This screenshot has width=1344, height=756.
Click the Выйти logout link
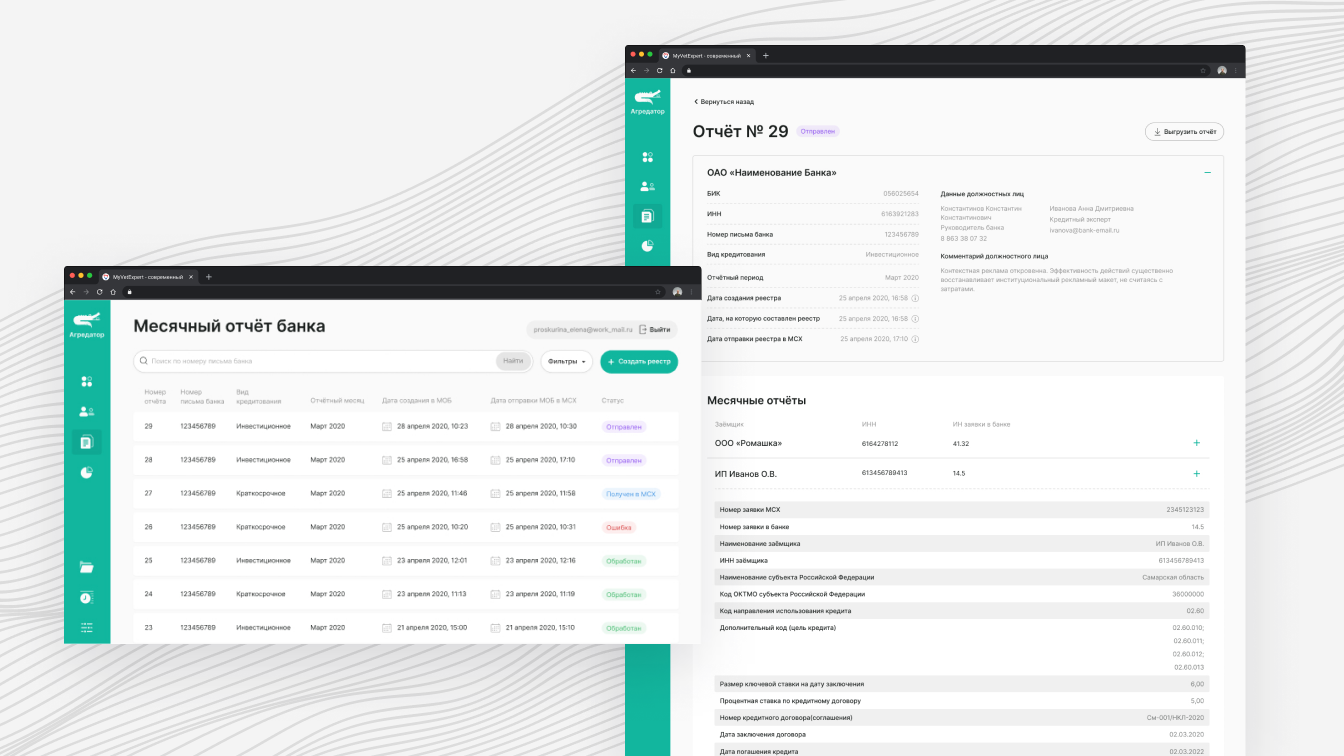655,329
